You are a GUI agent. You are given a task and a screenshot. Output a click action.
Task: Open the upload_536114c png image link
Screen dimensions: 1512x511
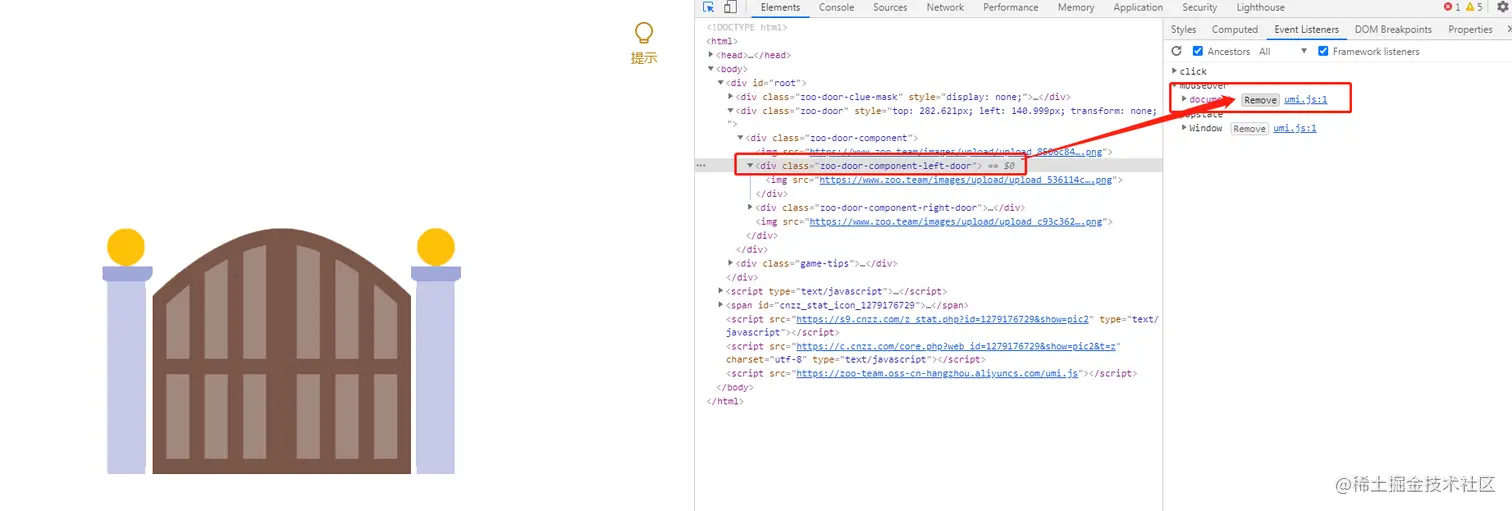tap(967, 180)
